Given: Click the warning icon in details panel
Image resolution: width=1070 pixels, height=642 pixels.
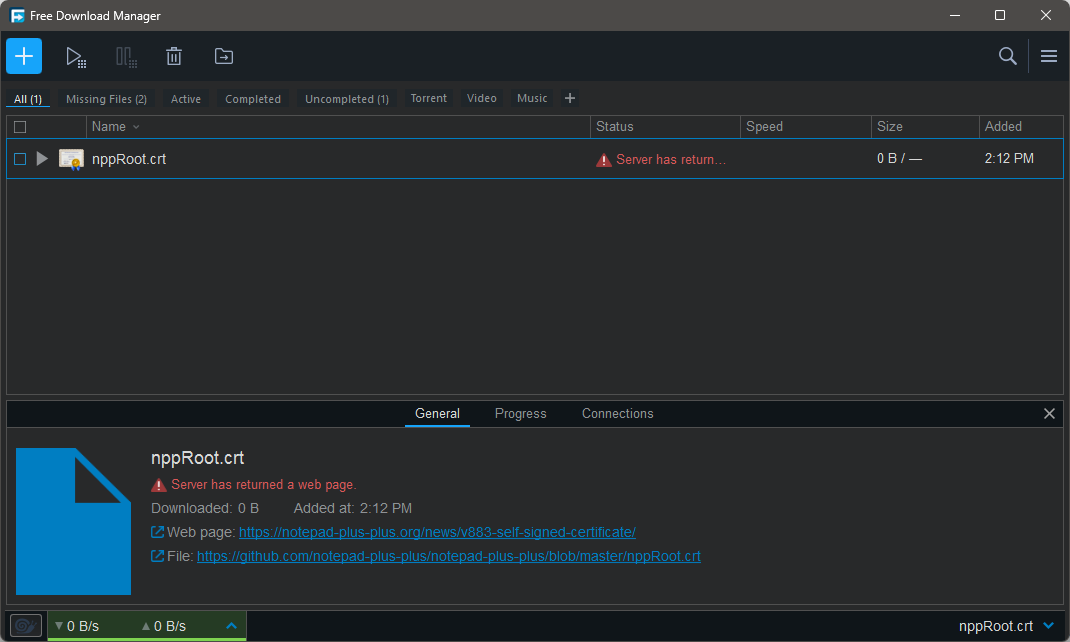Looking at the screenshot, I should tap(158, 485).
